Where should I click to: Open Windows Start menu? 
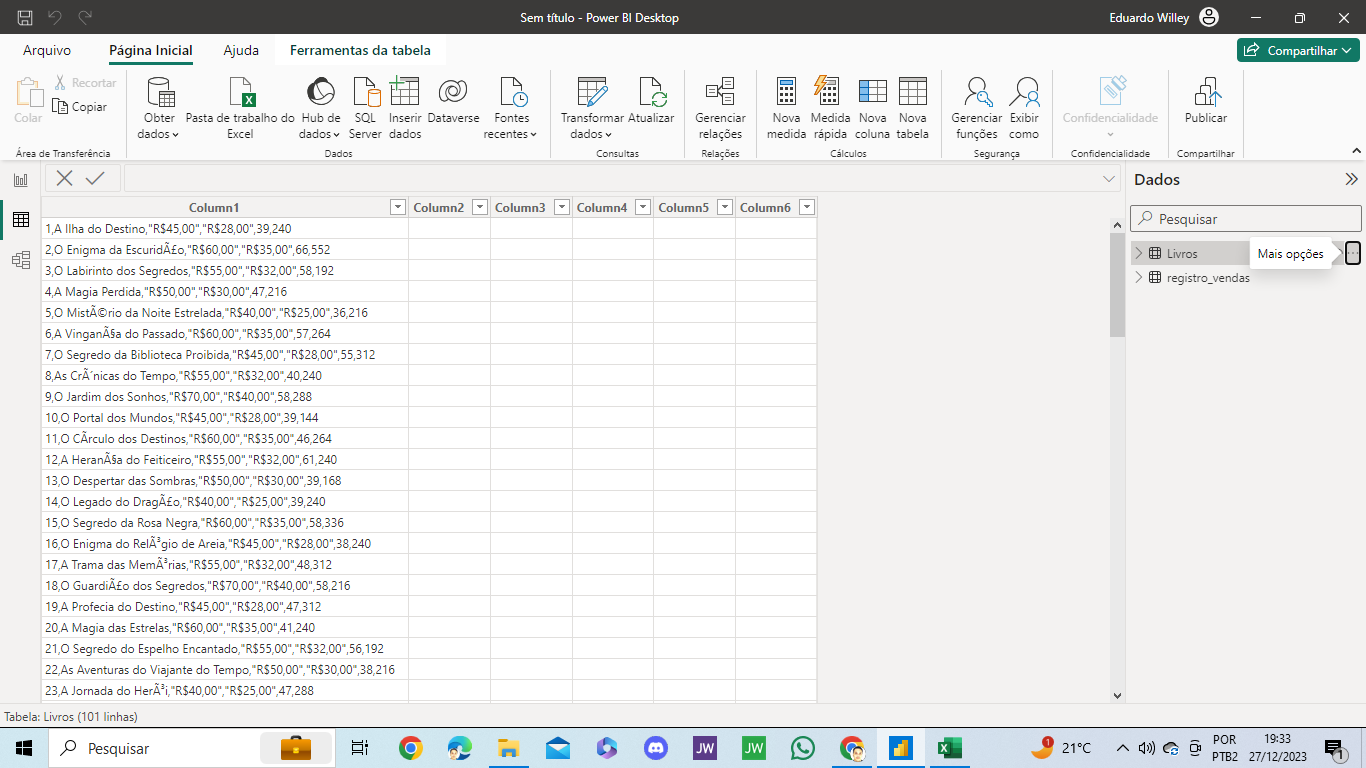tap(24, 748)
